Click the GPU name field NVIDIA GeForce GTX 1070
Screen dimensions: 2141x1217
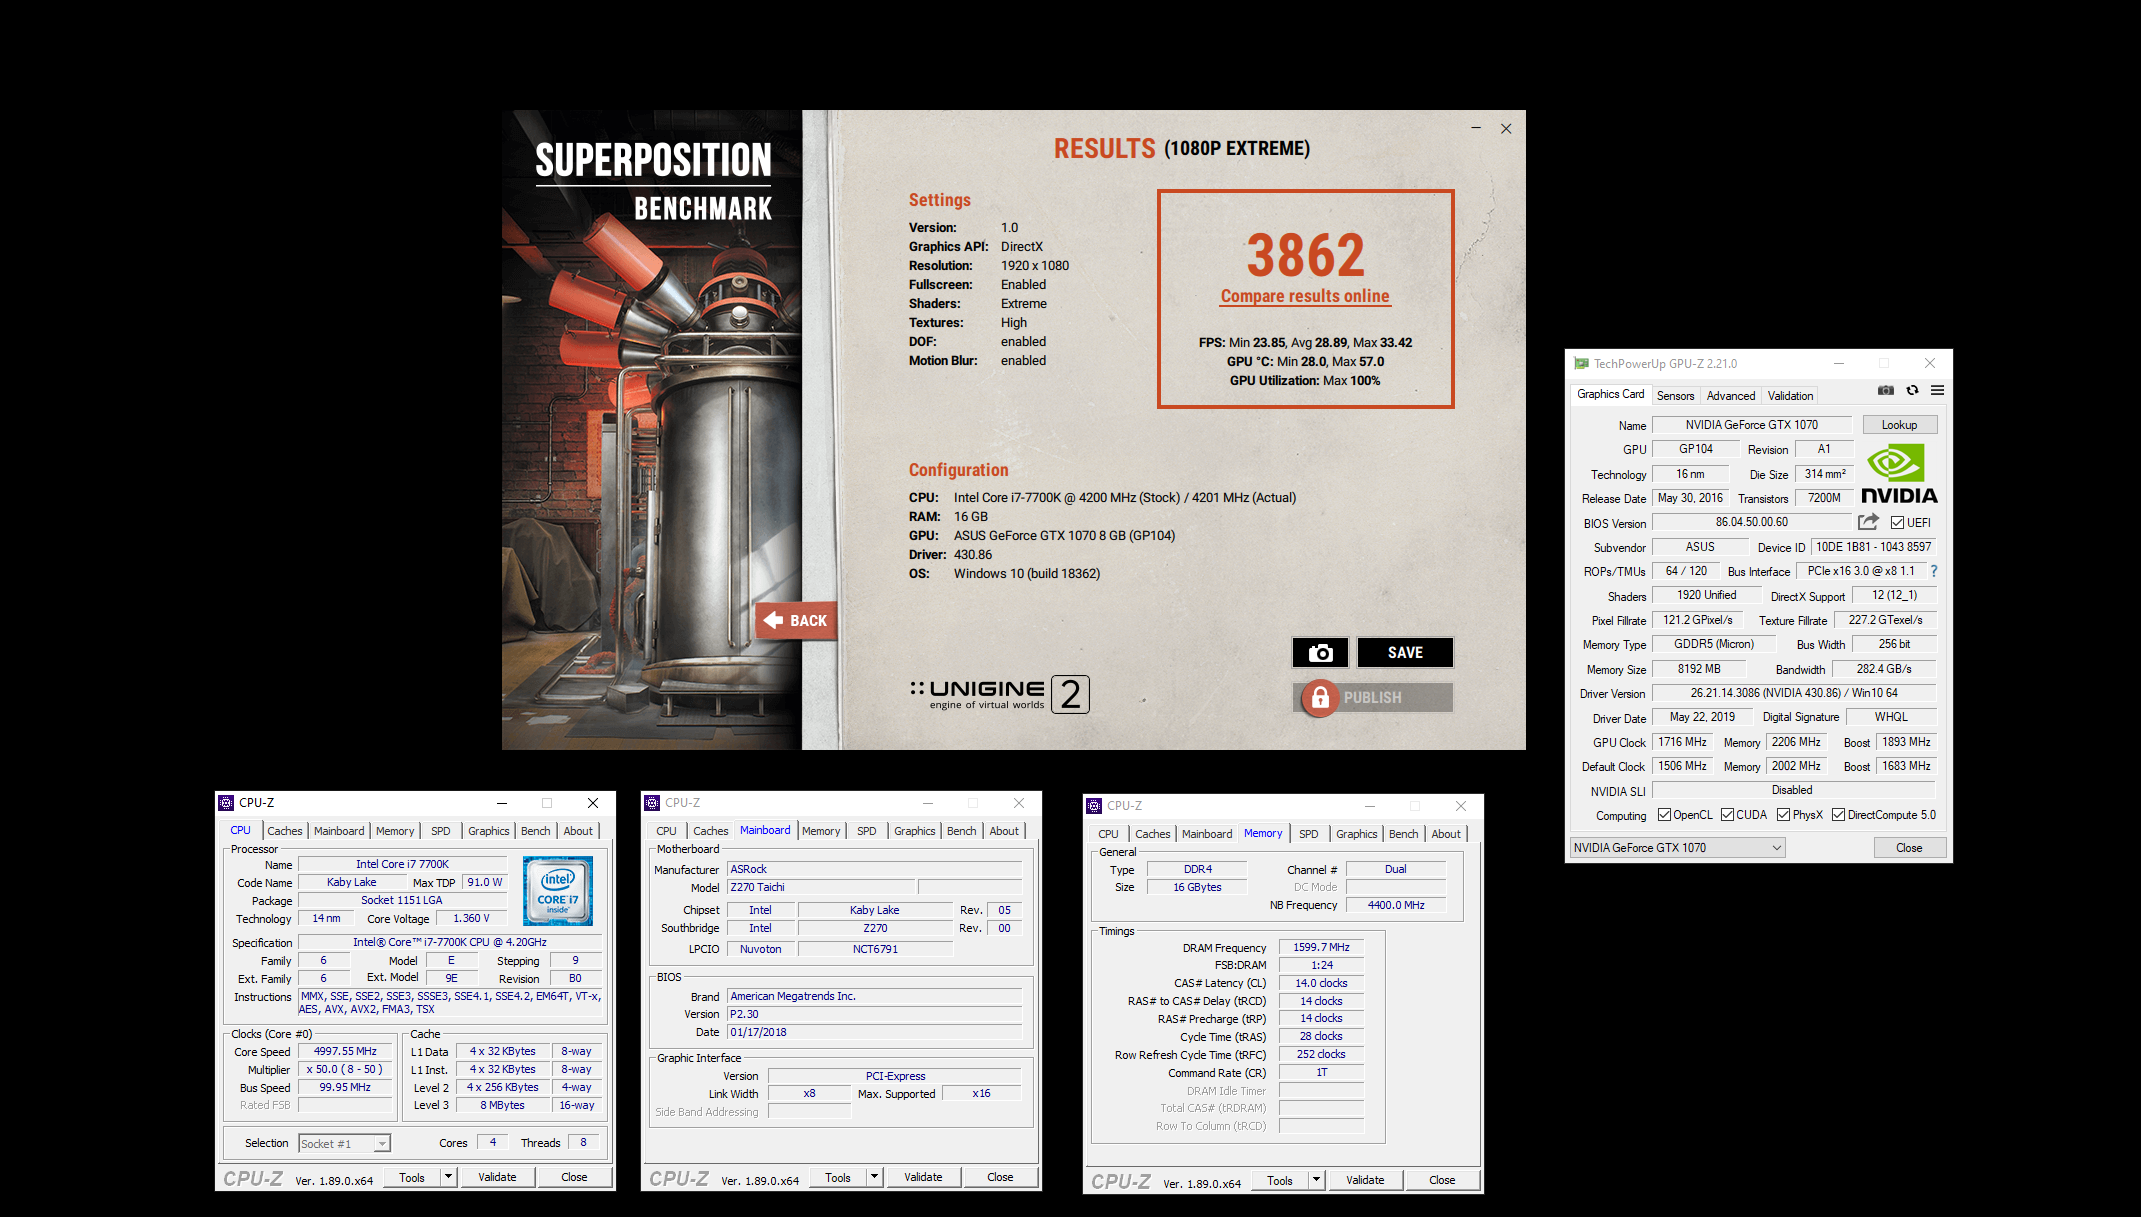(x=1751, y=425)
